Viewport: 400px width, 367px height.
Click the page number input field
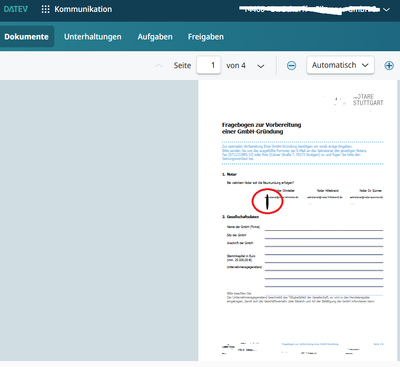tap(209, 65)
